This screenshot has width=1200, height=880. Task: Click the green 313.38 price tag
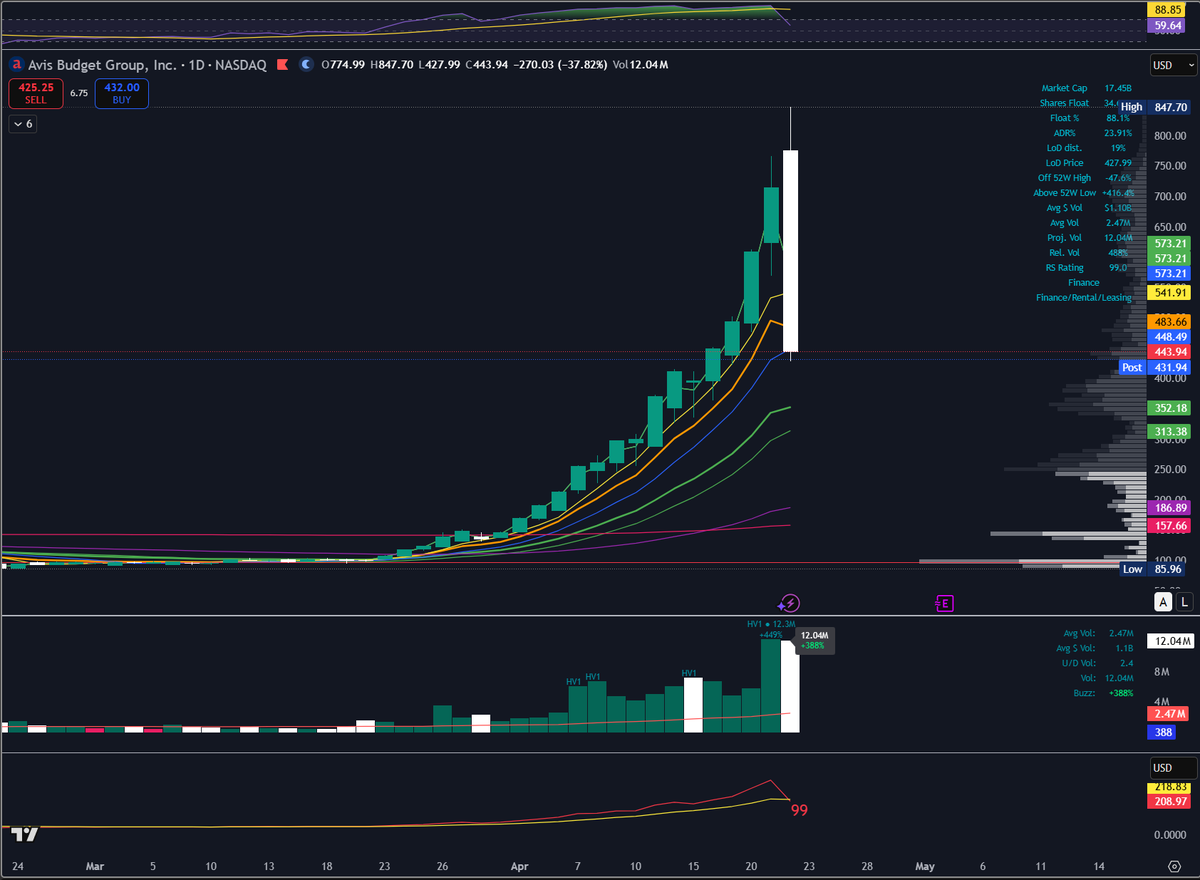click(x=1170, y=432)
